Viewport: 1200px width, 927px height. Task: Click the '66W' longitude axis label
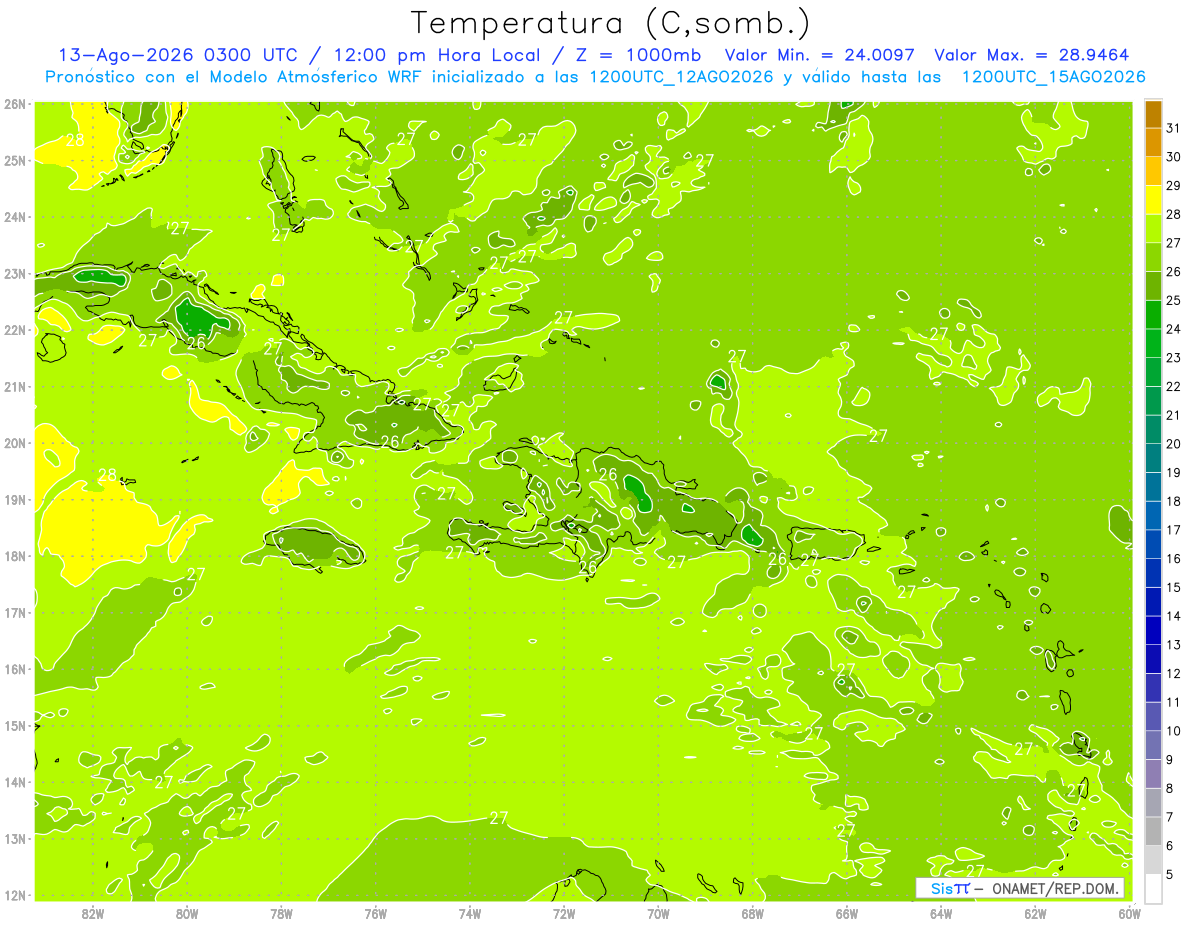tap(847, 914)
